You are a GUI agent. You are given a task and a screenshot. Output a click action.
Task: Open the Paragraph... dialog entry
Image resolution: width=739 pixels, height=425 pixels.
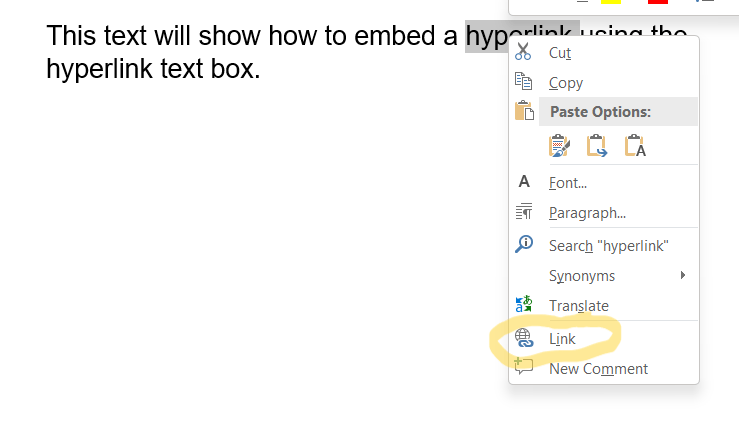[x=587, y=213]
